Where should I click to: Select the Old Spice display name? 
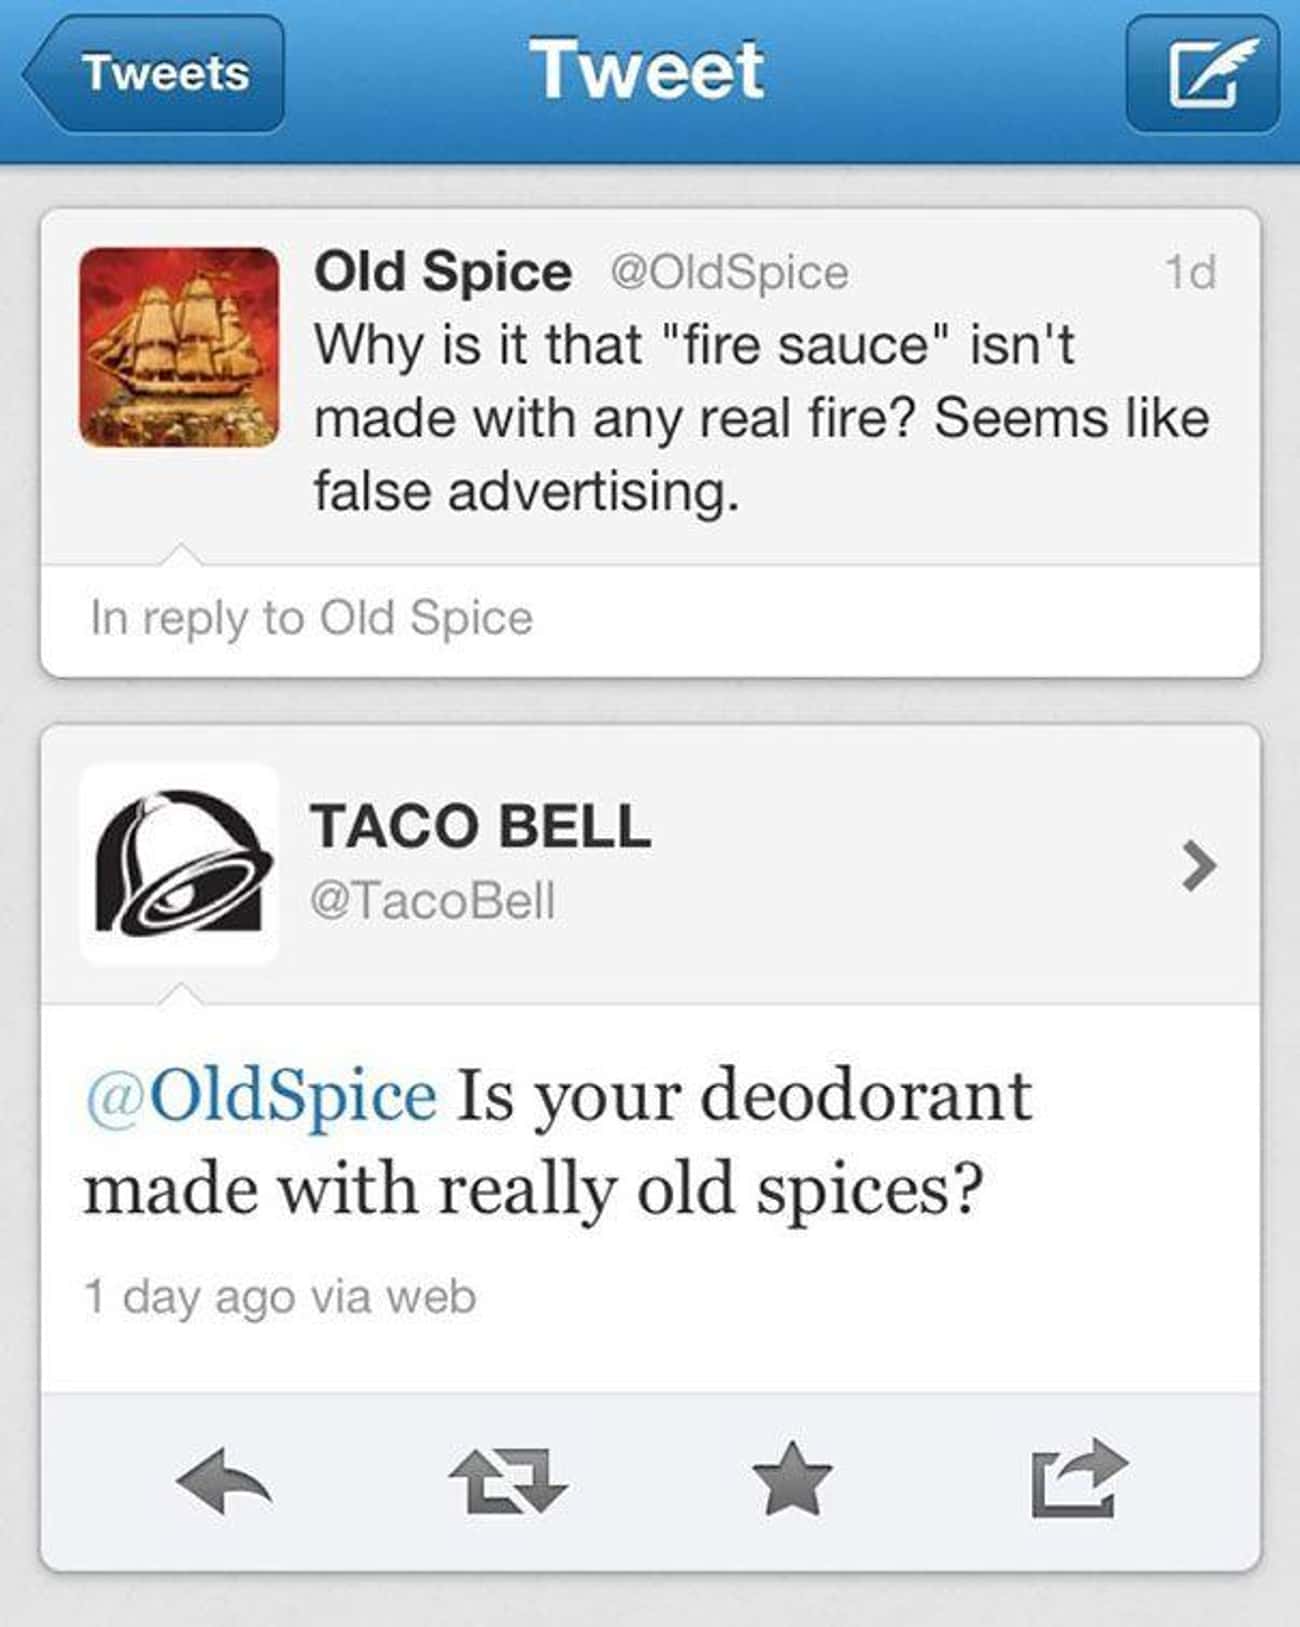click(x=442, y=272)
